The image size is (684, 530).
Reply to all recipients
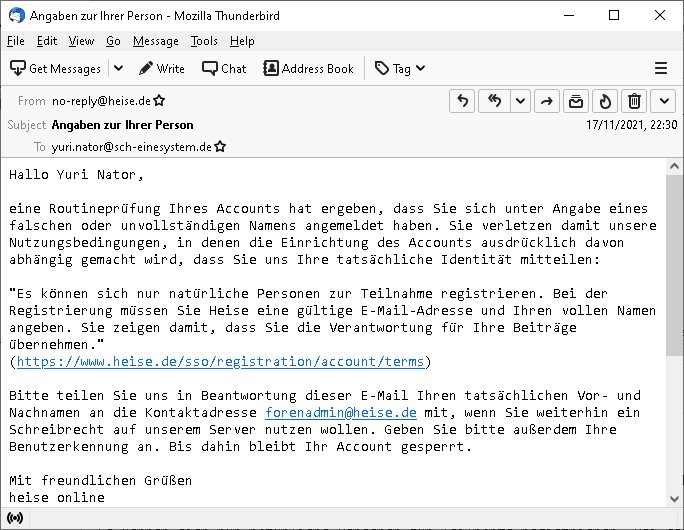(494, 101)
